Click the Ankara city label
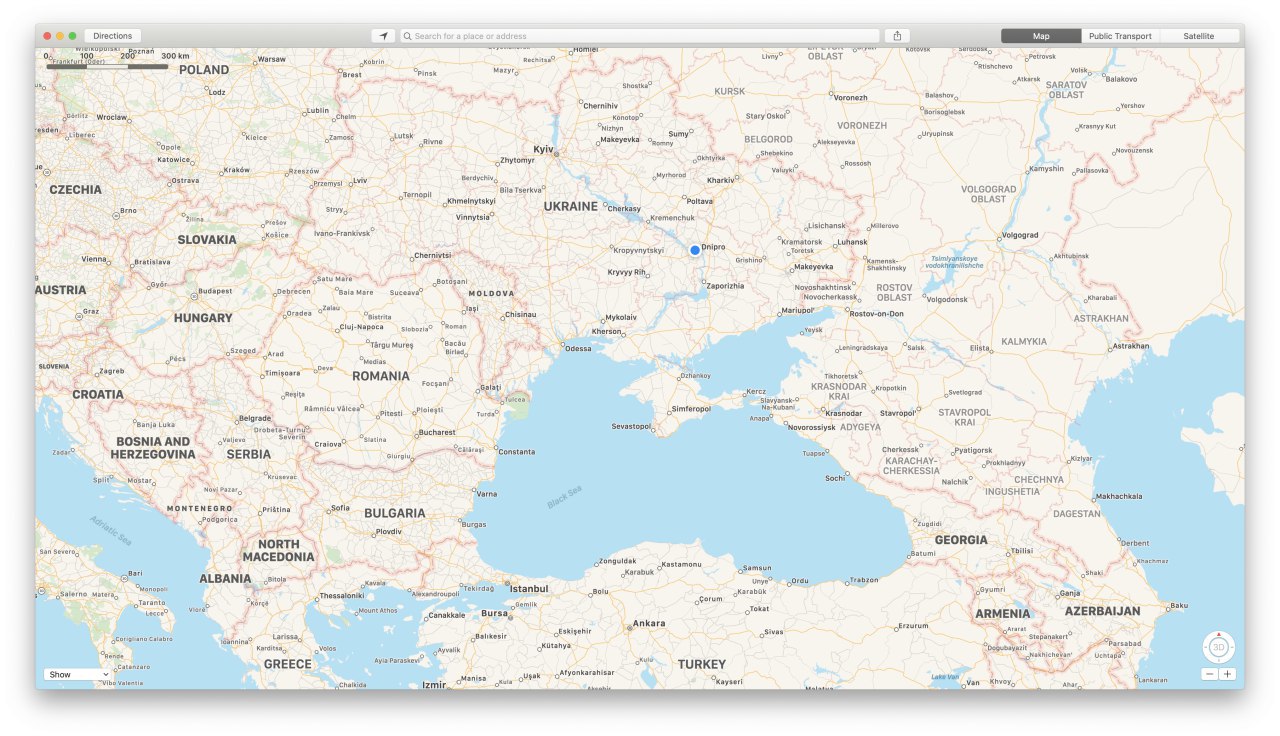The height and width of the screenshot is (736, 1280). click(x=649, y=623)
